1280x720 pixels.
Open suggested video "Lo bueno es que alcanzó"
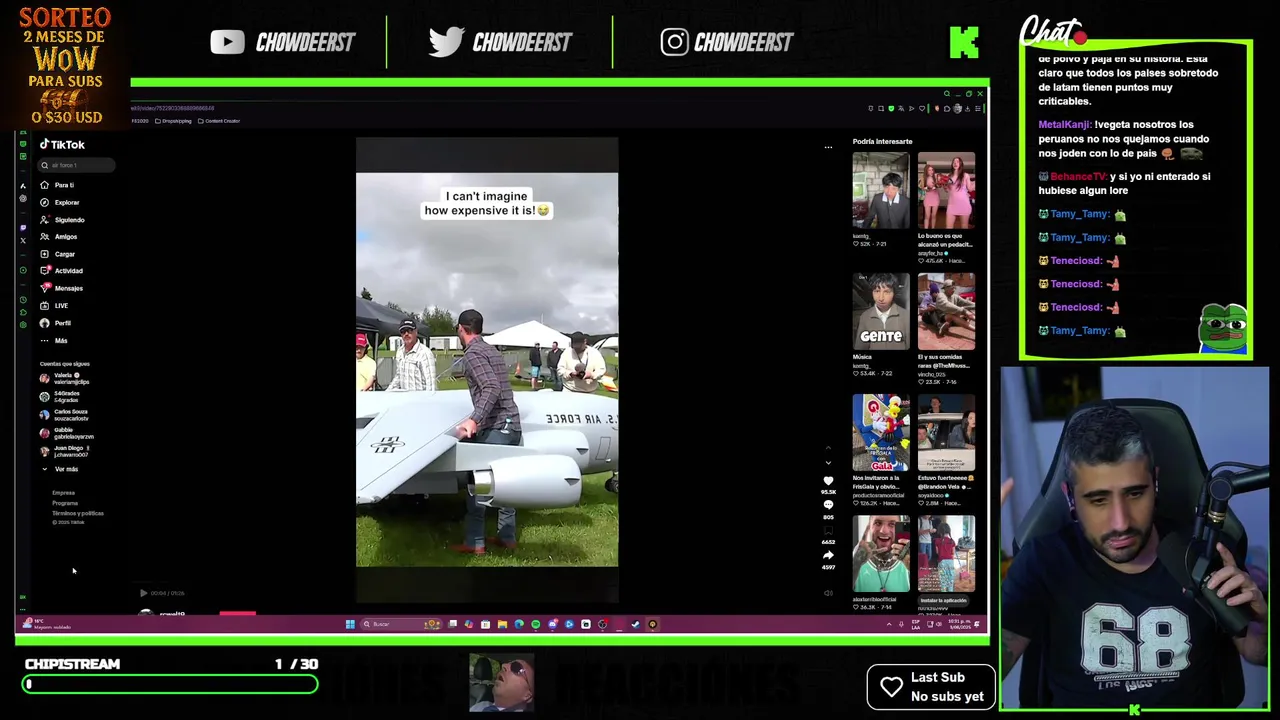[946, 190]
